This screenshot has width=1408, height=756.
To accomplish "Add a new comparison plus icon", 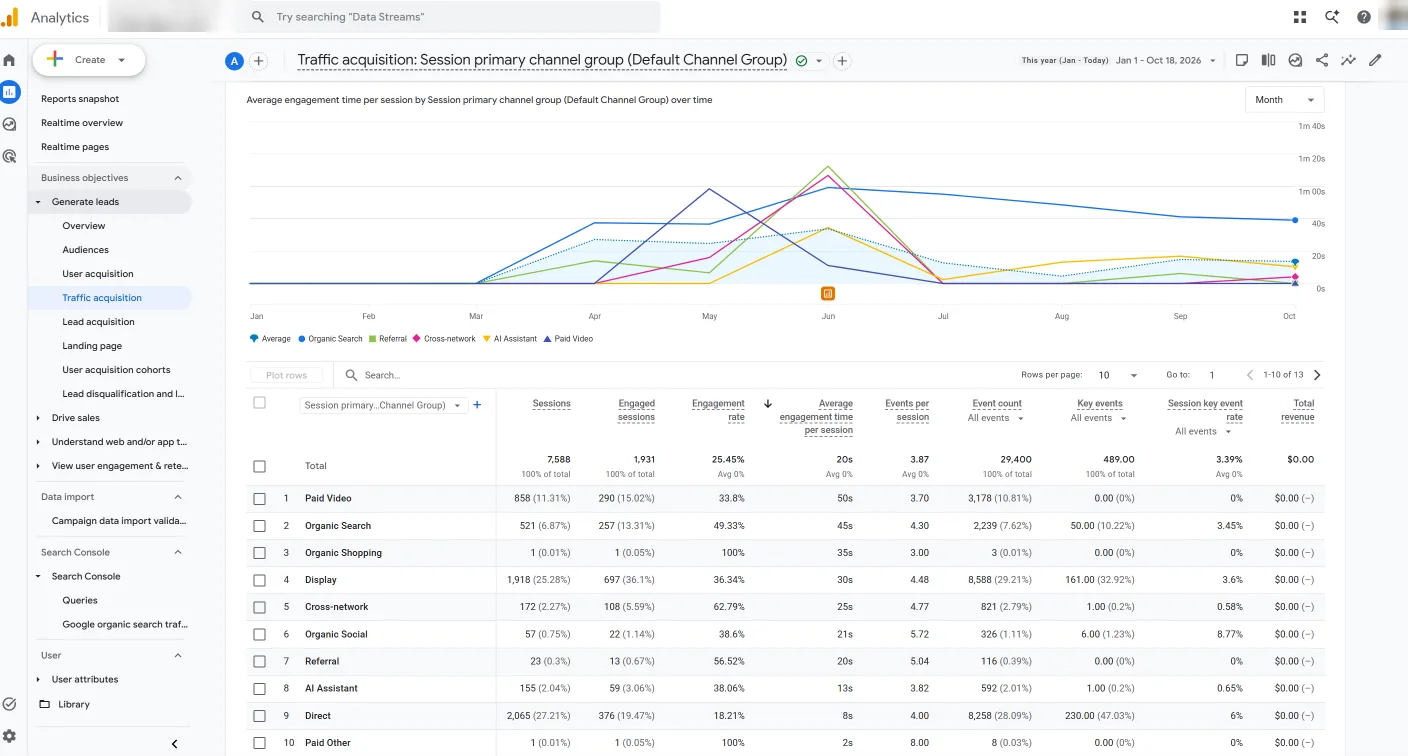I will pyautogui.click(x=258, y=61).
